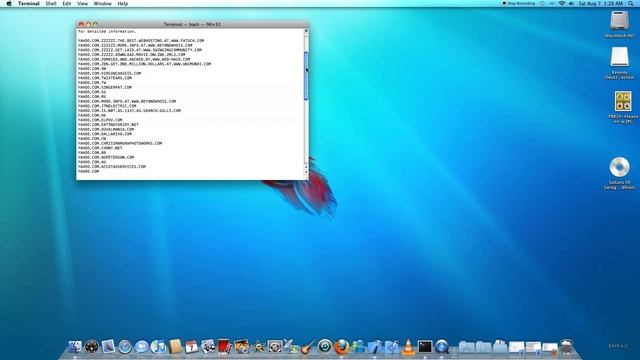The image size is (640, 360).
Task: Open the MSN Messenger icon in the Dock
Action: click(x=358, y=347)
